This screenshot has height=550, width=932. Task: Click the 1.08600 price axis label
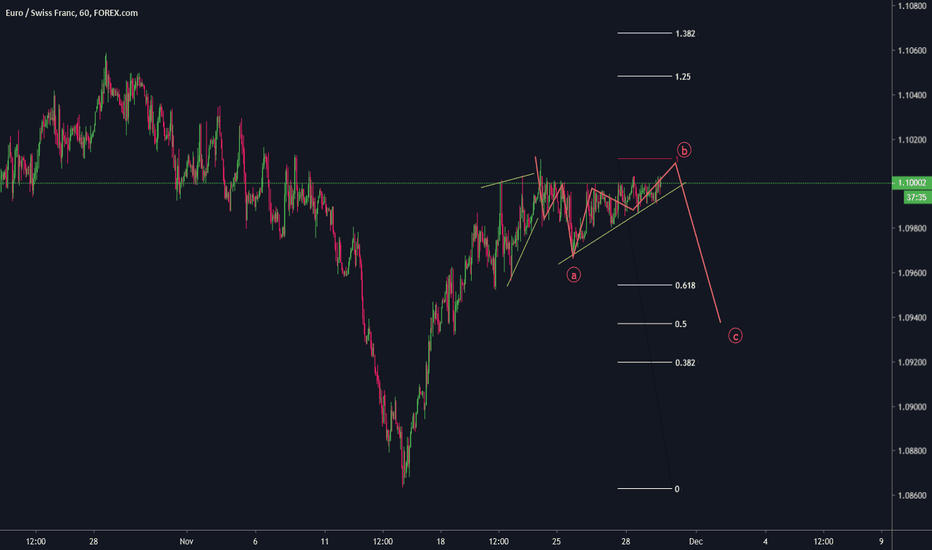(909, 496)
